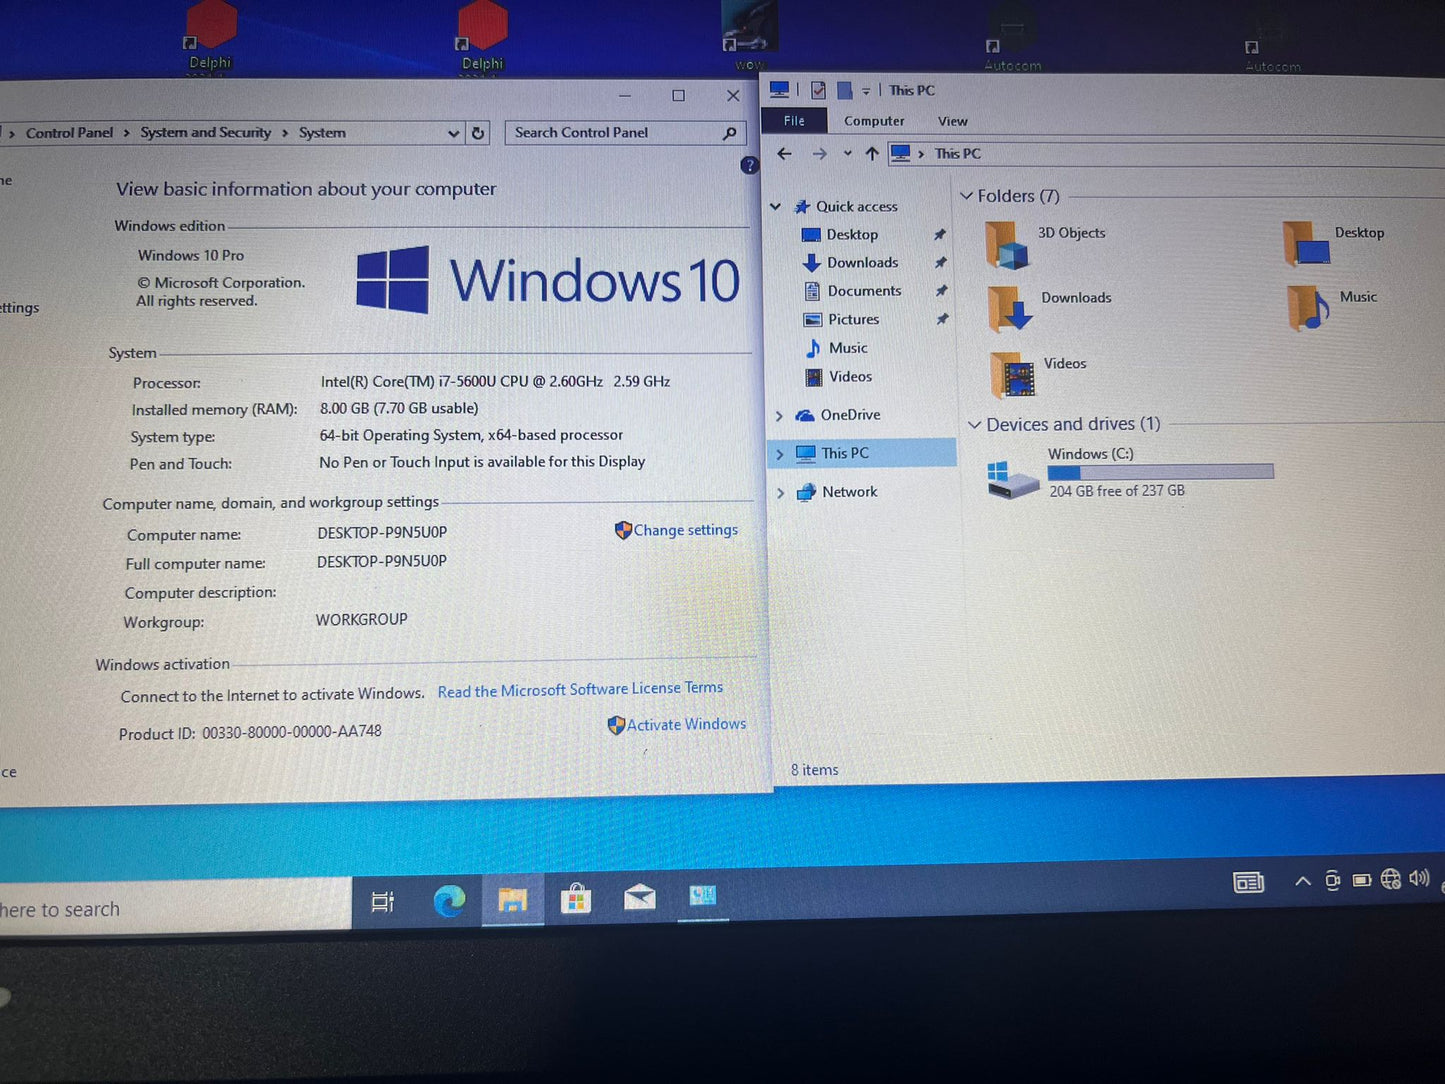Click the WORKGROUP value text
1445x1084 pixels.
361,620
